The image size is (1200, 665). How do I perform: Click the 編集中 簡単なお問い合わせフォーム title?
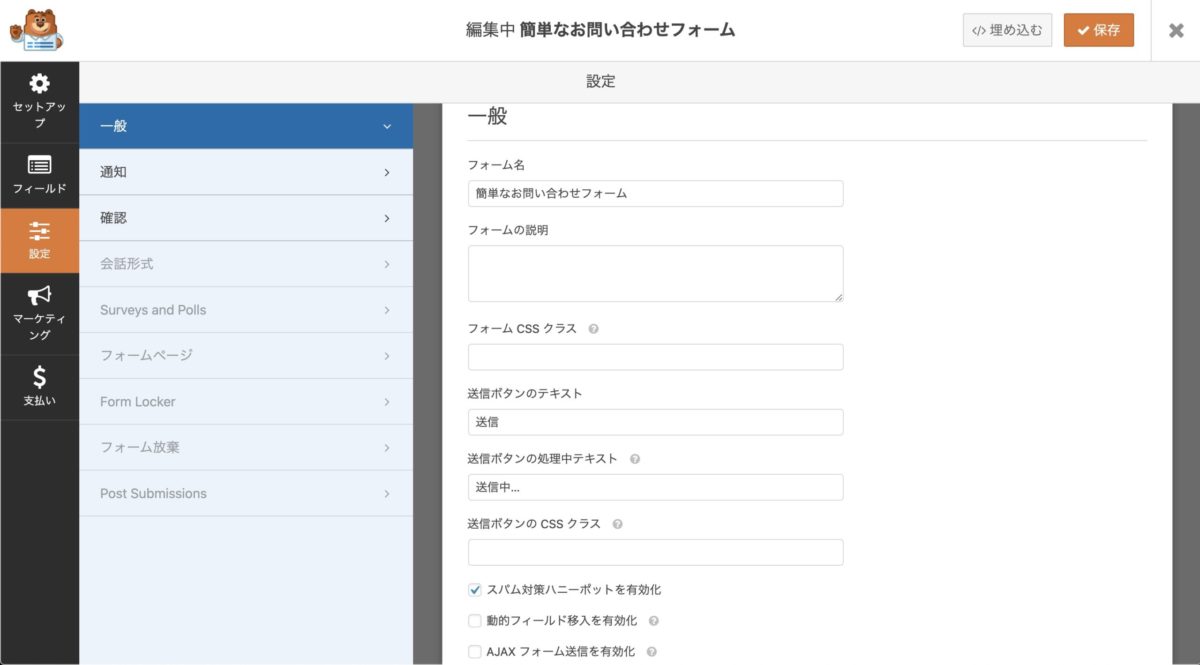(x=600, y=30)
